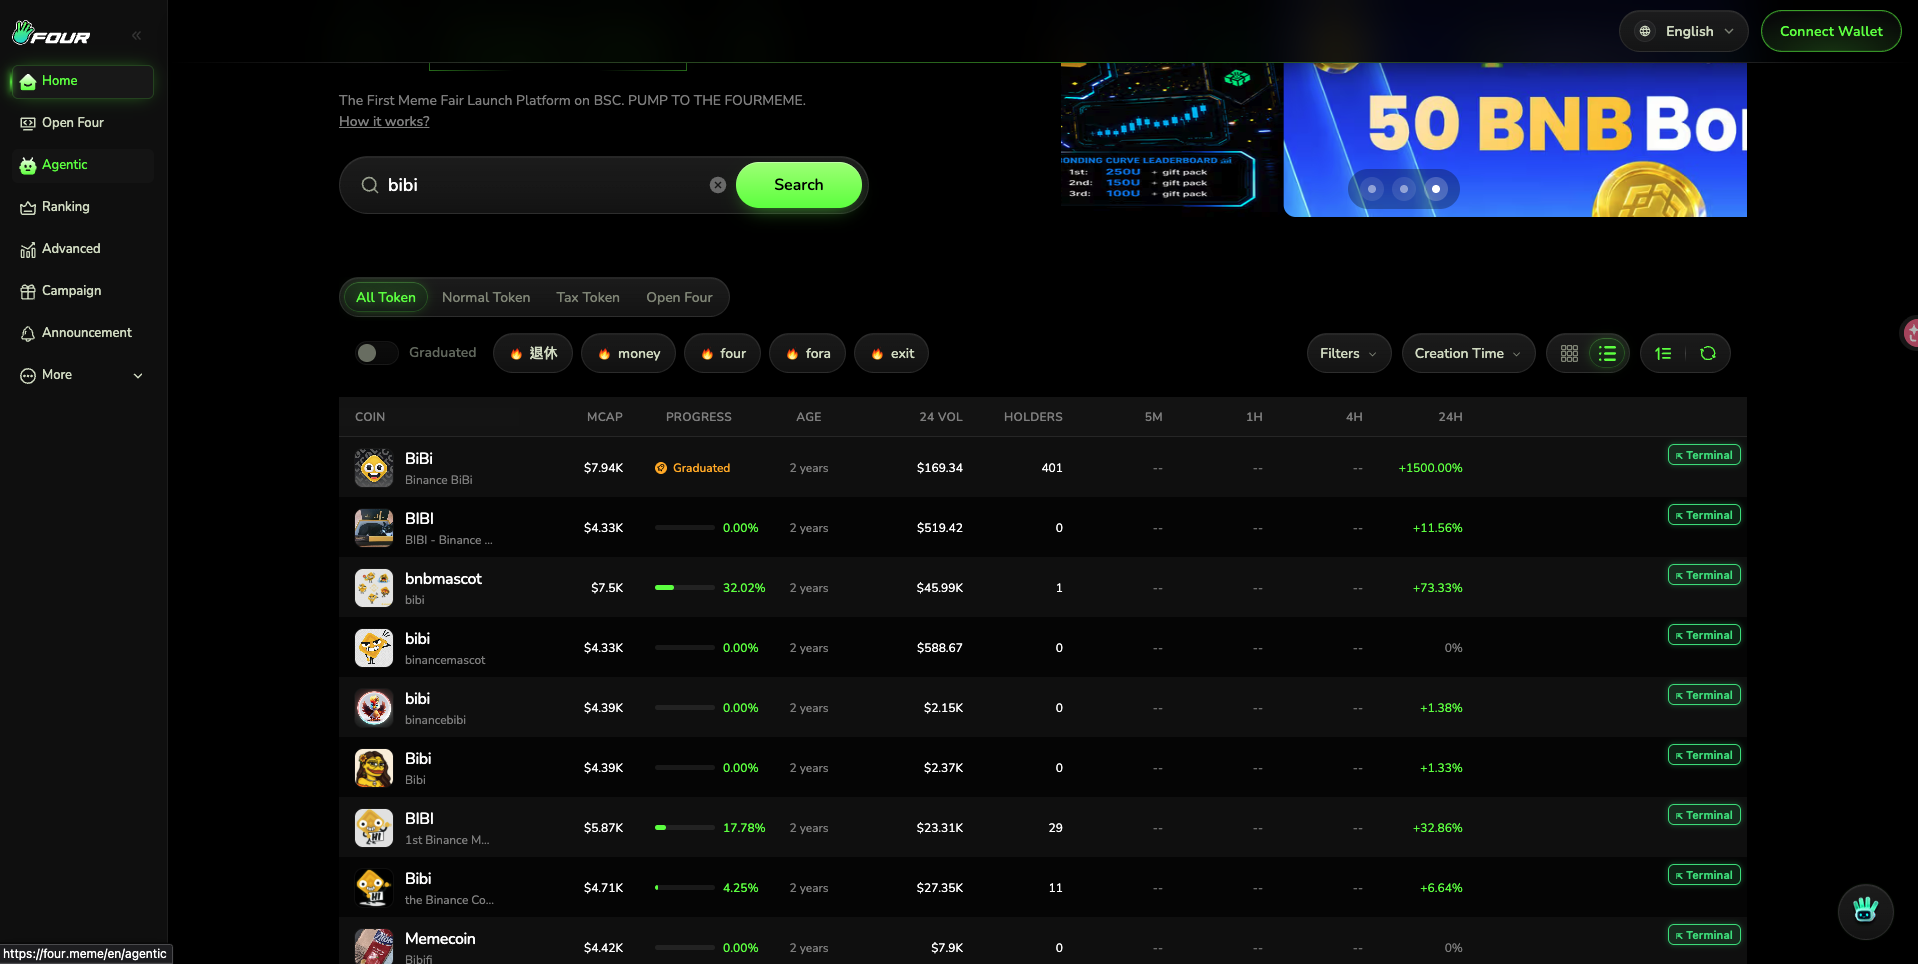Open the Agentic section
This screenshot has height=964, width=1918.
click(x=82, y=165)
